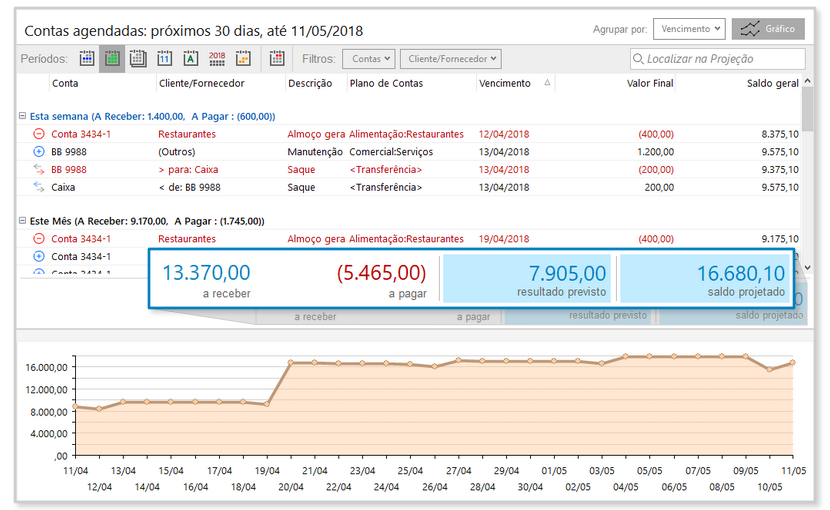This screenshot has width=830, height=510.
Task: Click the blue plus icon beside BB 9988
Action: tap(38, 152)
